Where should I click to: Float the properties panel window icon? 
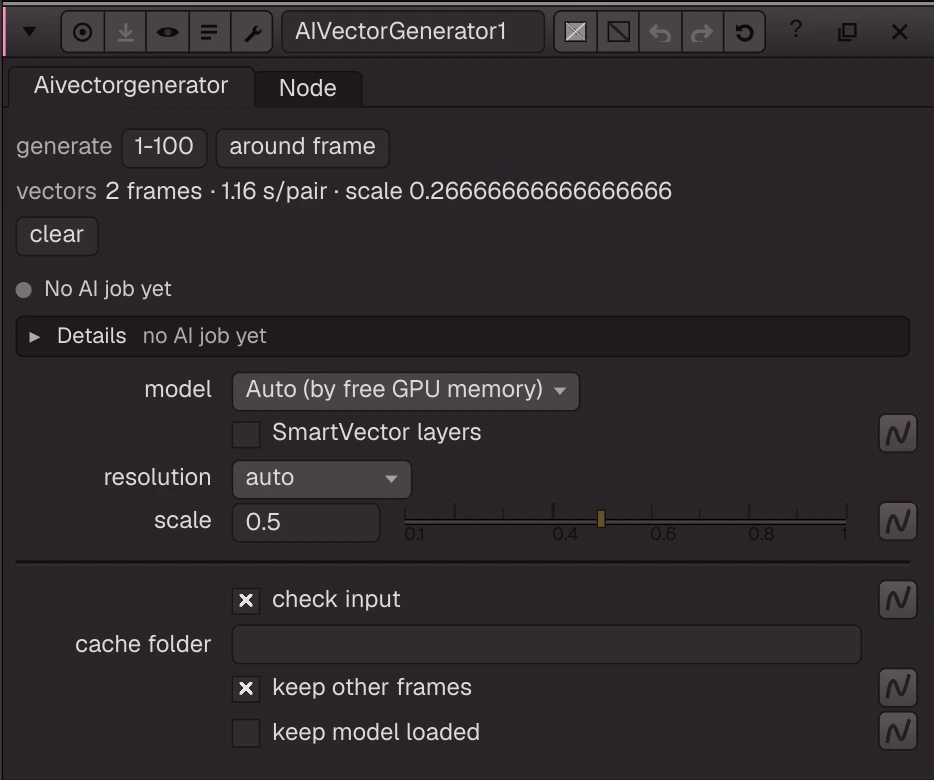pos(847,32)
